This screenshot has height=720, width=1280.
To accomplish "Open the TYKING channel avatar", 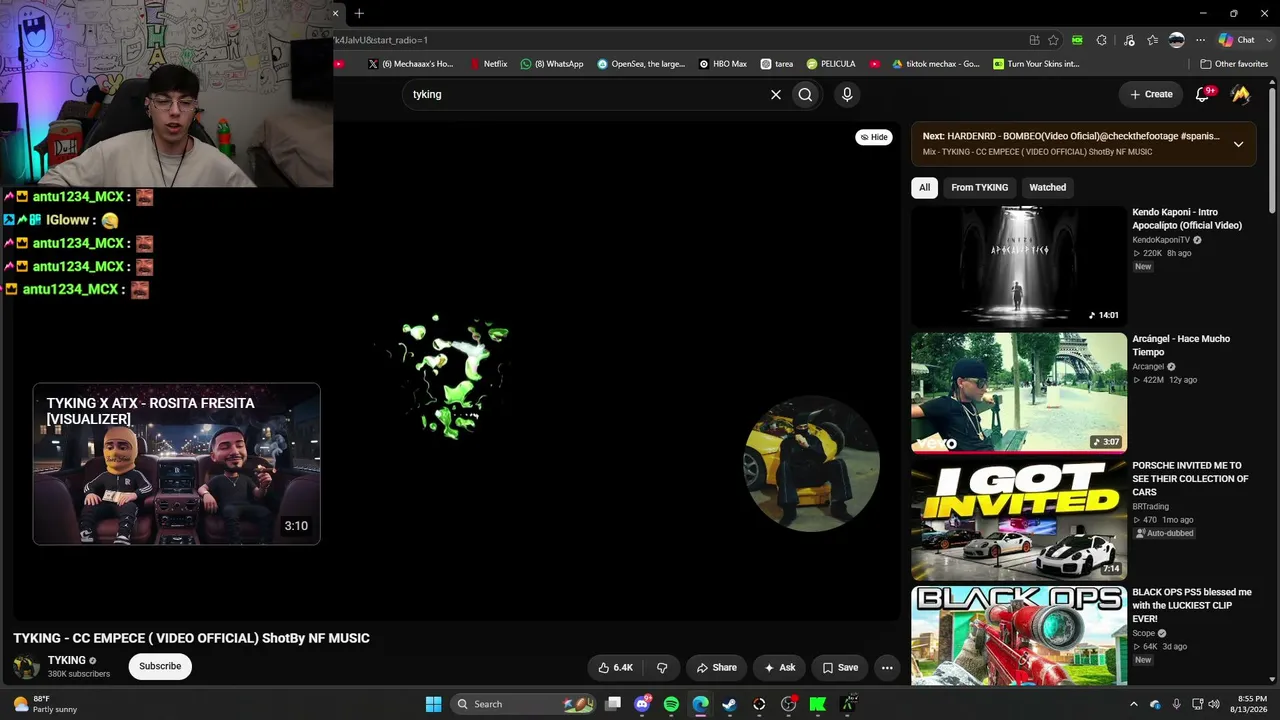I will coord(27,667).
